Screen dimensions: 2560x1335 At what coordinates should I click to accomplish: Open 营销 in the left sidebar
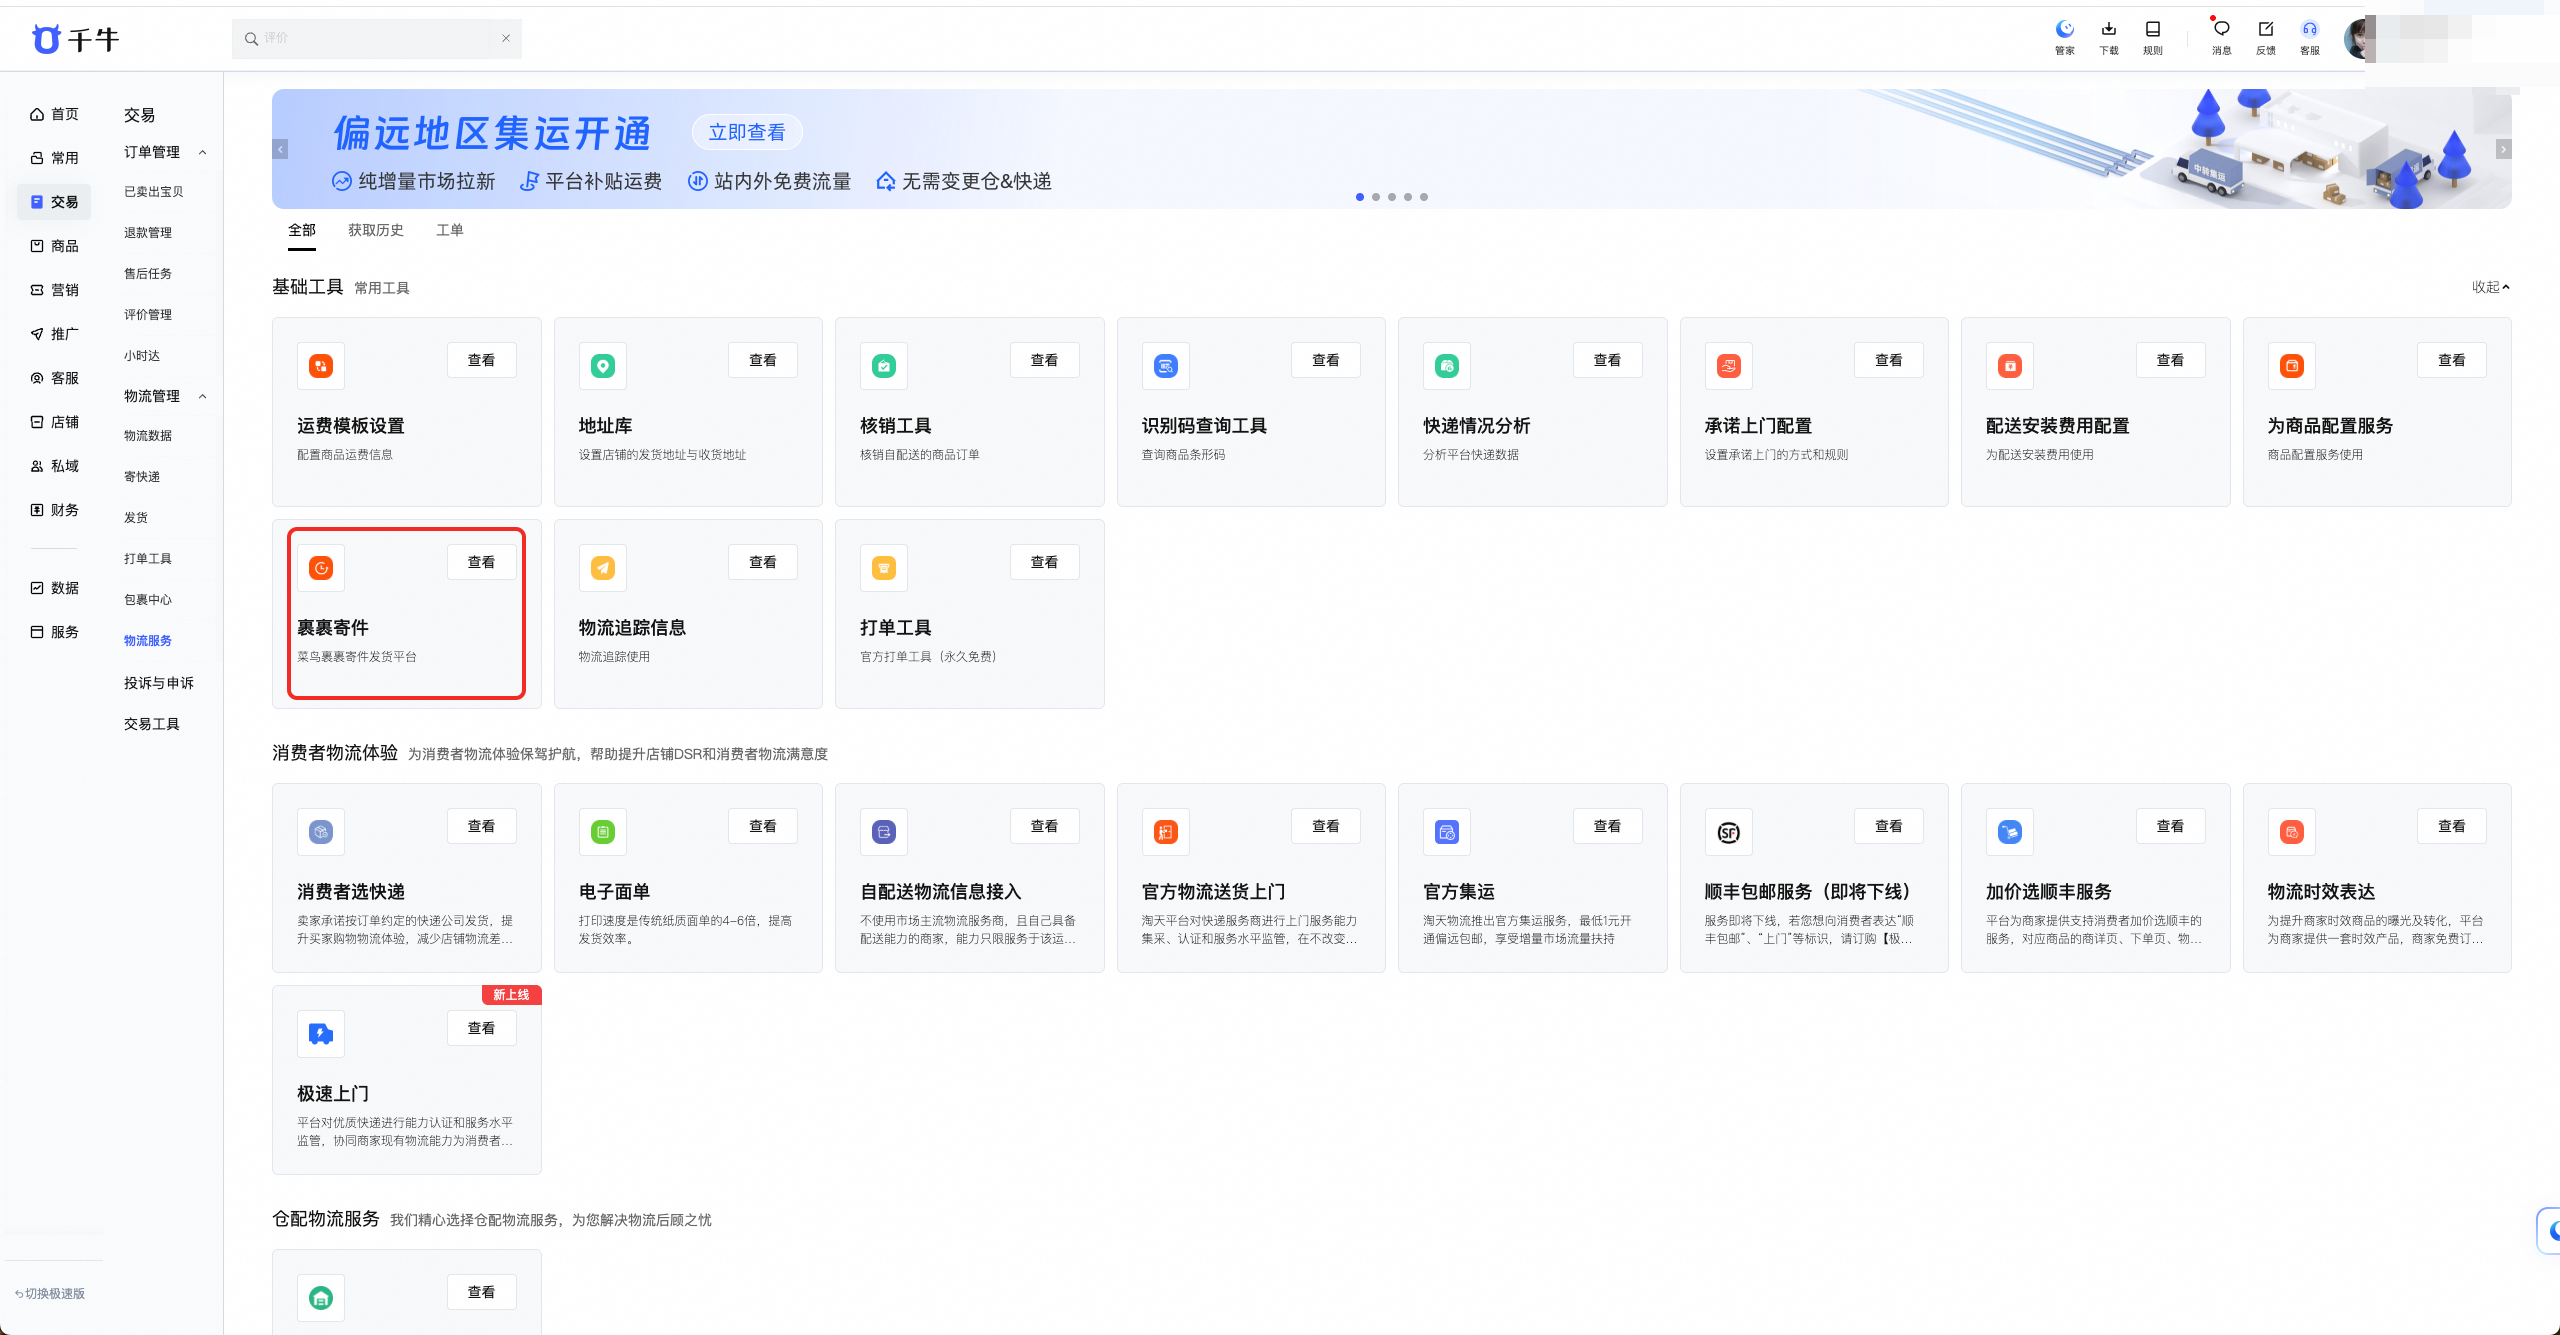(x=54, y=290)
